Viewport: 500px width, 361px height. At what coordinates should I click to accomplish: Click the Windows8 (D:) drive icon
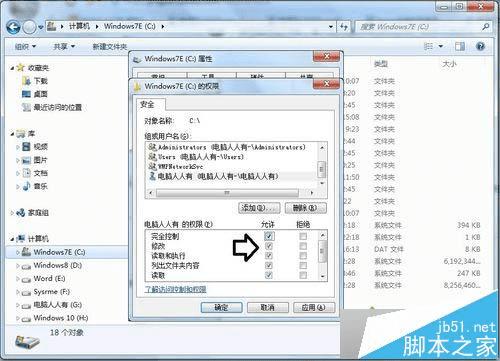26,266
